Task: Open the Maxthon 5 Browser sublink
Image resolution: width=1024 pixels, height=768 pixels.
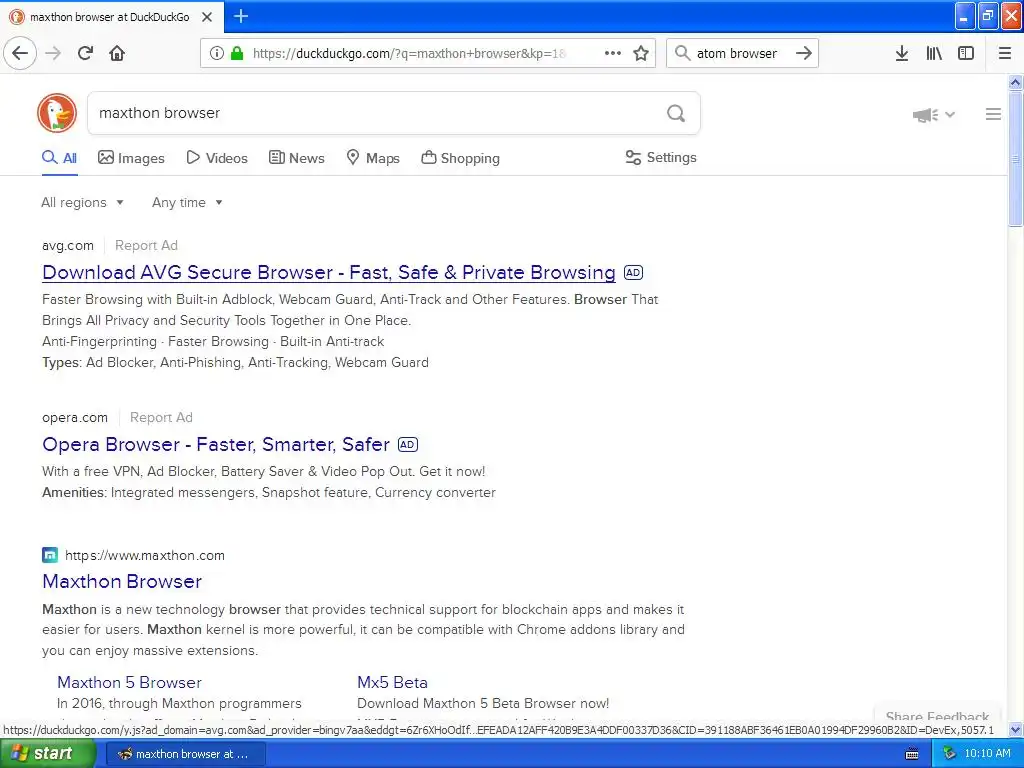Action: coord(129,682)
